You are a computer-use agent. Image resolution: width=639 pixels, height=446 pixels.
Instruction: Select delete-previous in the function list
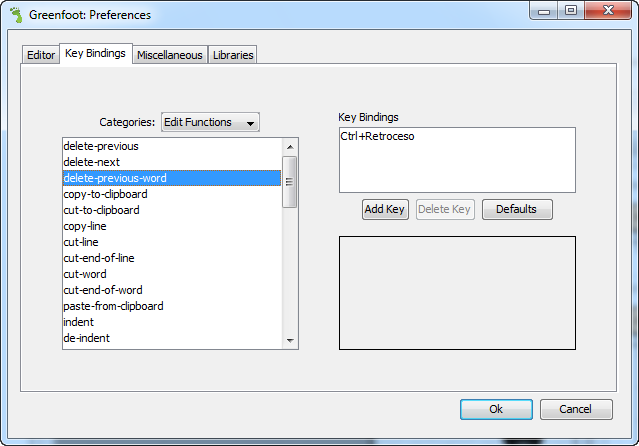tap(172, 146)
